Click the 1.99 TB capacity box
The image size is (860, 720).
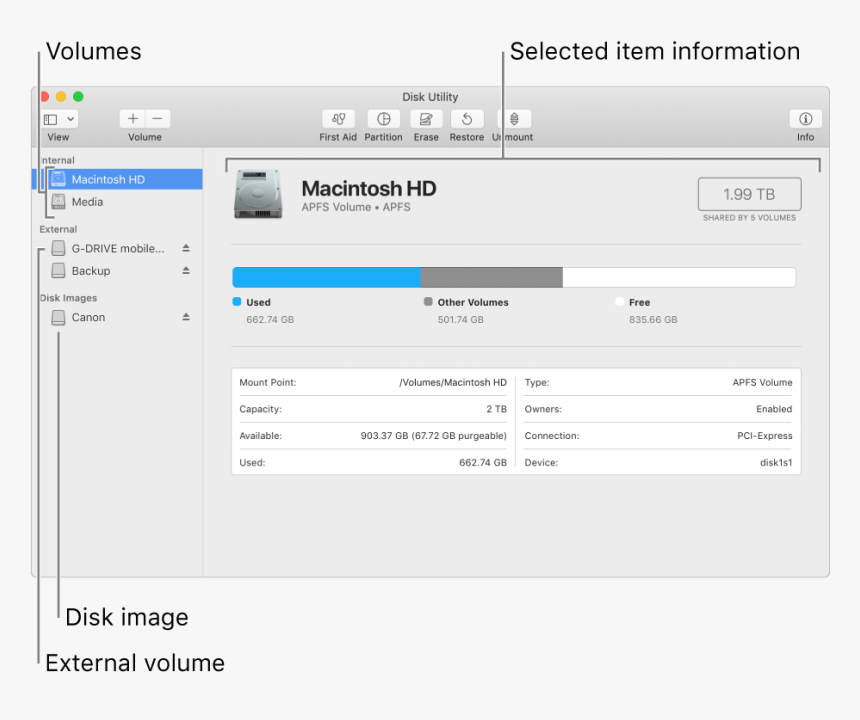point(749,194)
